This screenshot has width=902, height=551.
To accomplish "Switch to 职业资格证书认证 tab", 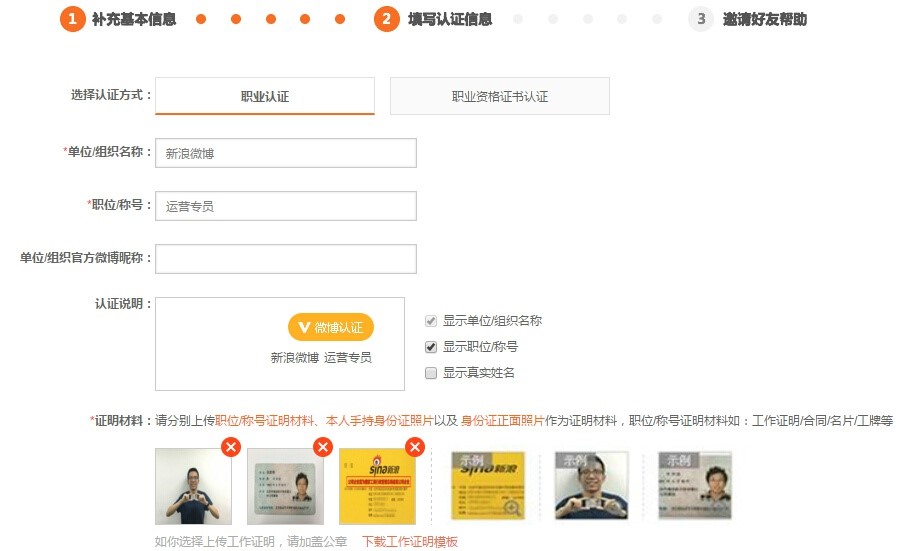I will pyautogui.click(x=500, y=96).
